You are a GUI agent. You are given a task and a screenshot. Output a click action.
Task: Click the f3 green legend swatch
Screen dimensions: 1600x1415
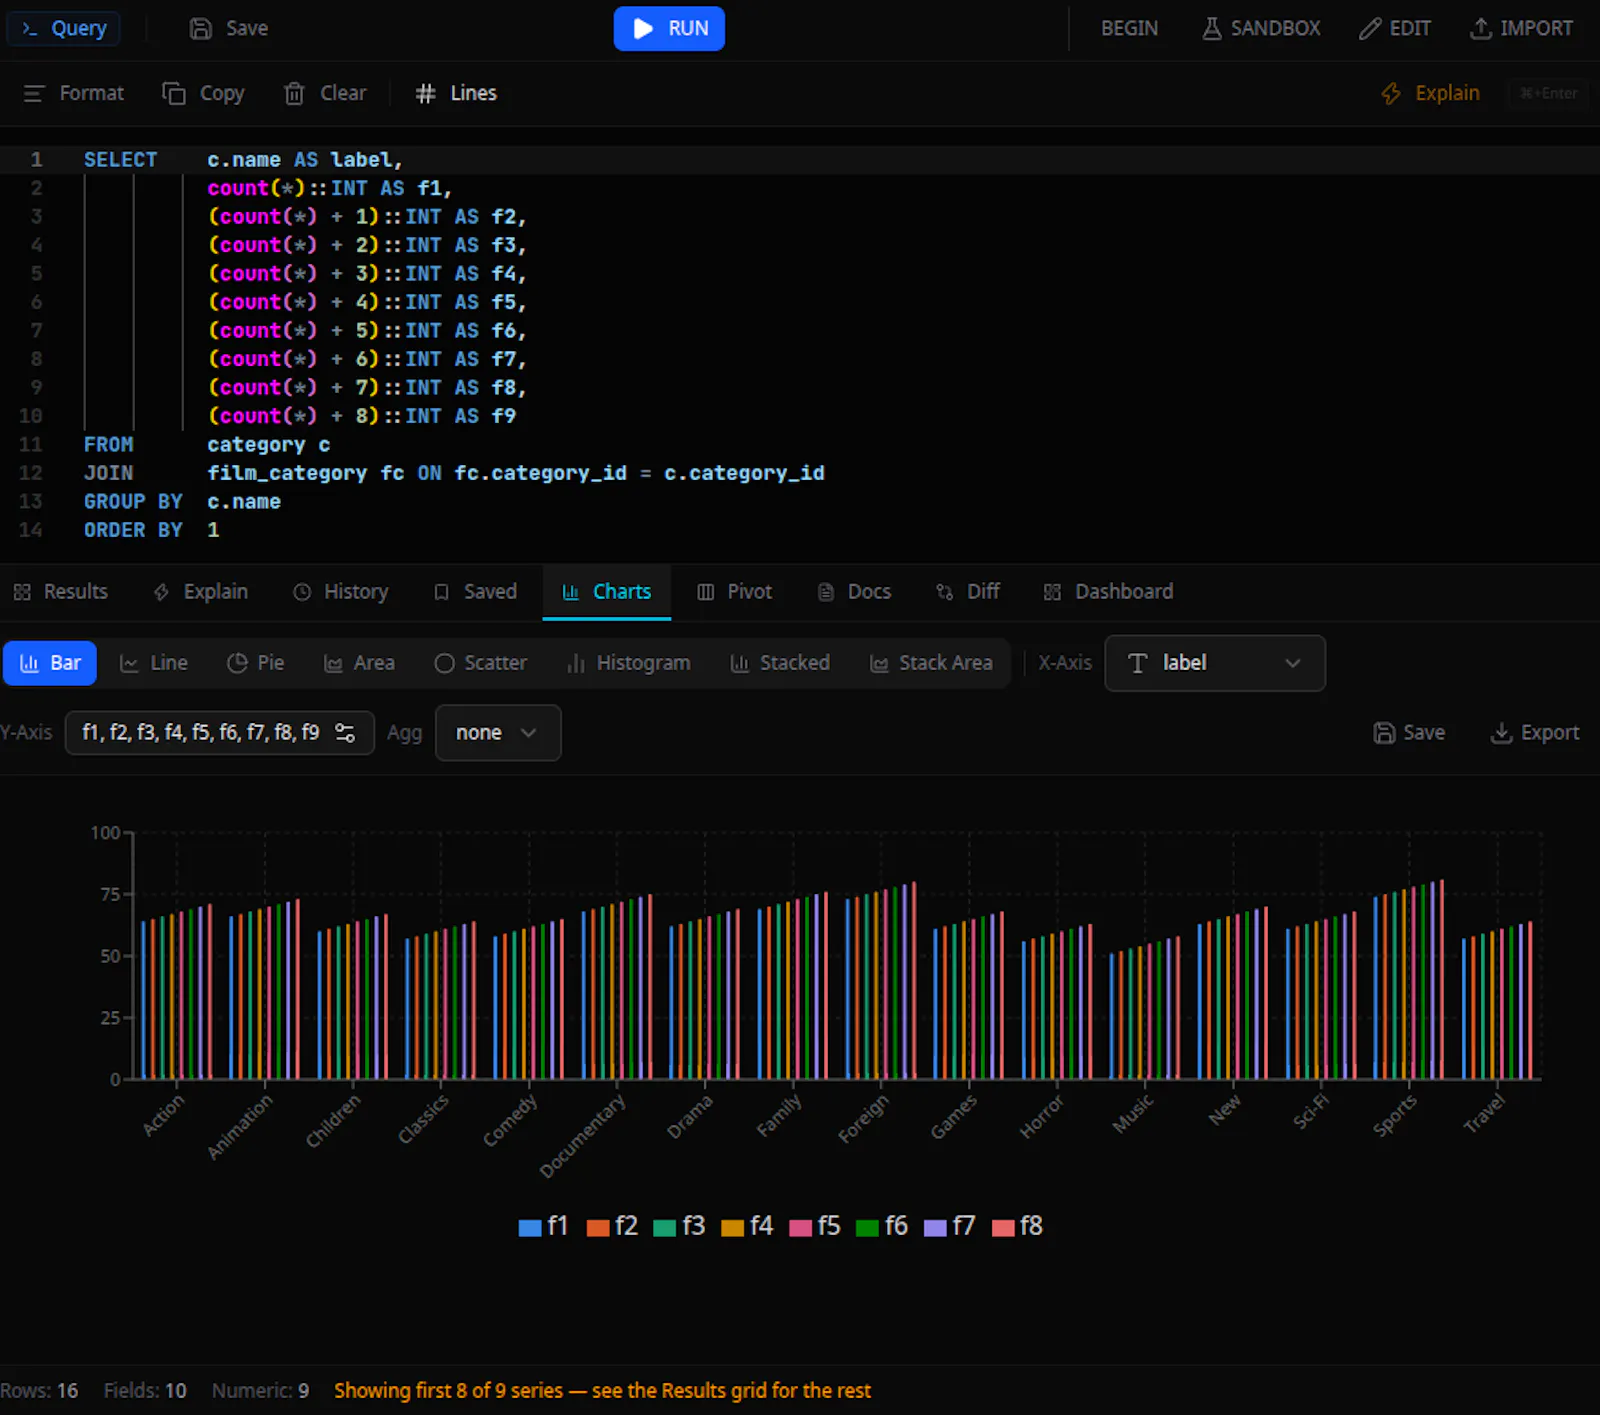coord(665,1228)
